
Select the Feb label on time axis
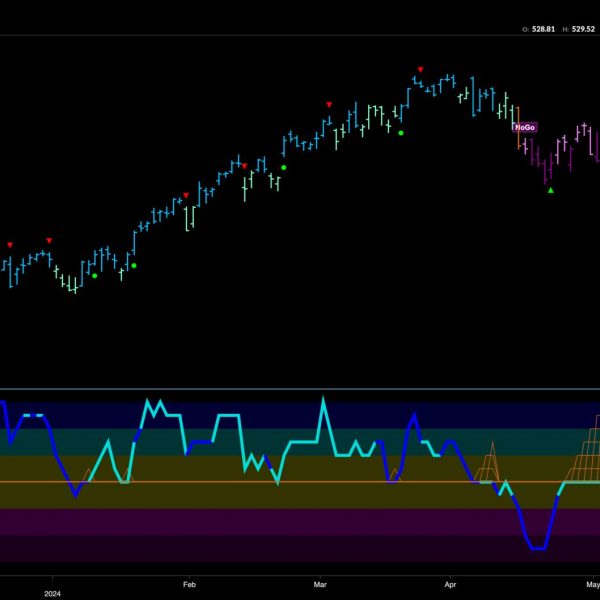tap(189, 584)
